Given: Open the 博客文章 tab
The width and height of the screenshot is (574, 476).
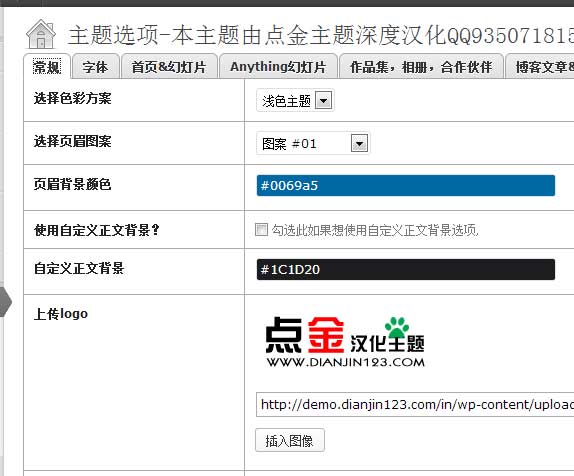Looking at the screenshot, I should click(x=540, y=67).
